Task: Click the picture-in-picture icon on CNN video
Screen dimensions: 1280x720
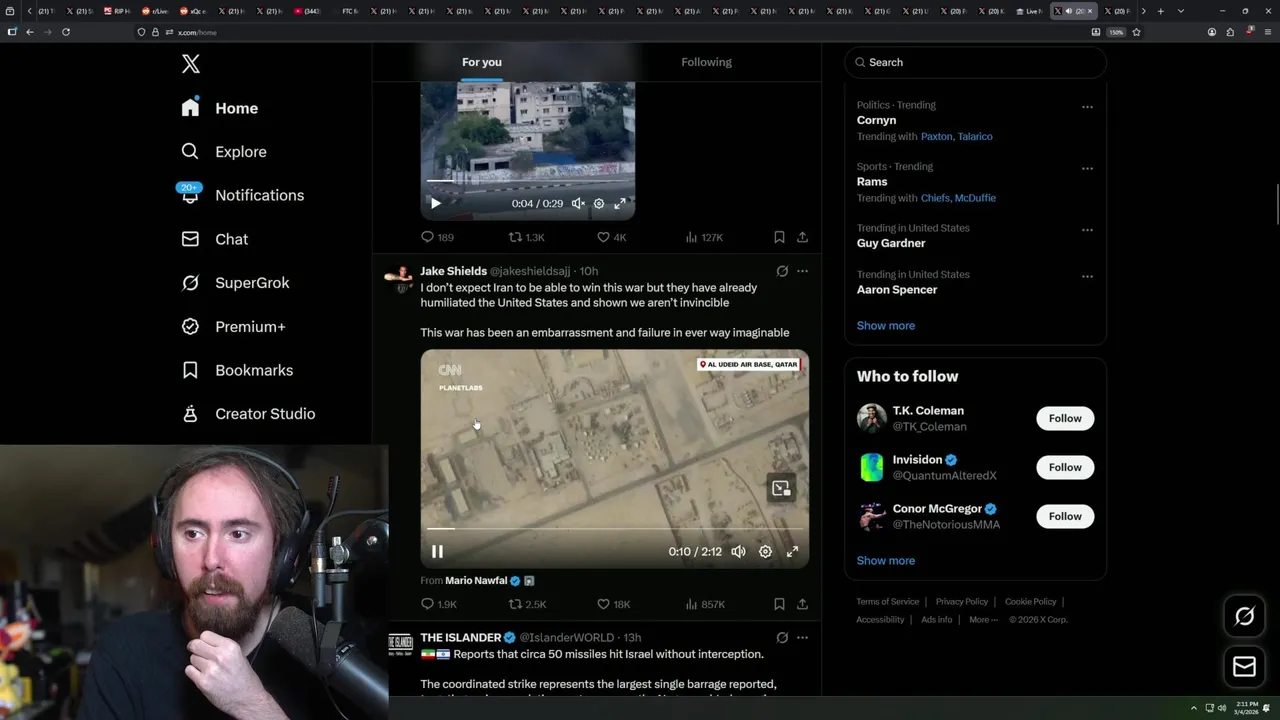Action: 781,488
